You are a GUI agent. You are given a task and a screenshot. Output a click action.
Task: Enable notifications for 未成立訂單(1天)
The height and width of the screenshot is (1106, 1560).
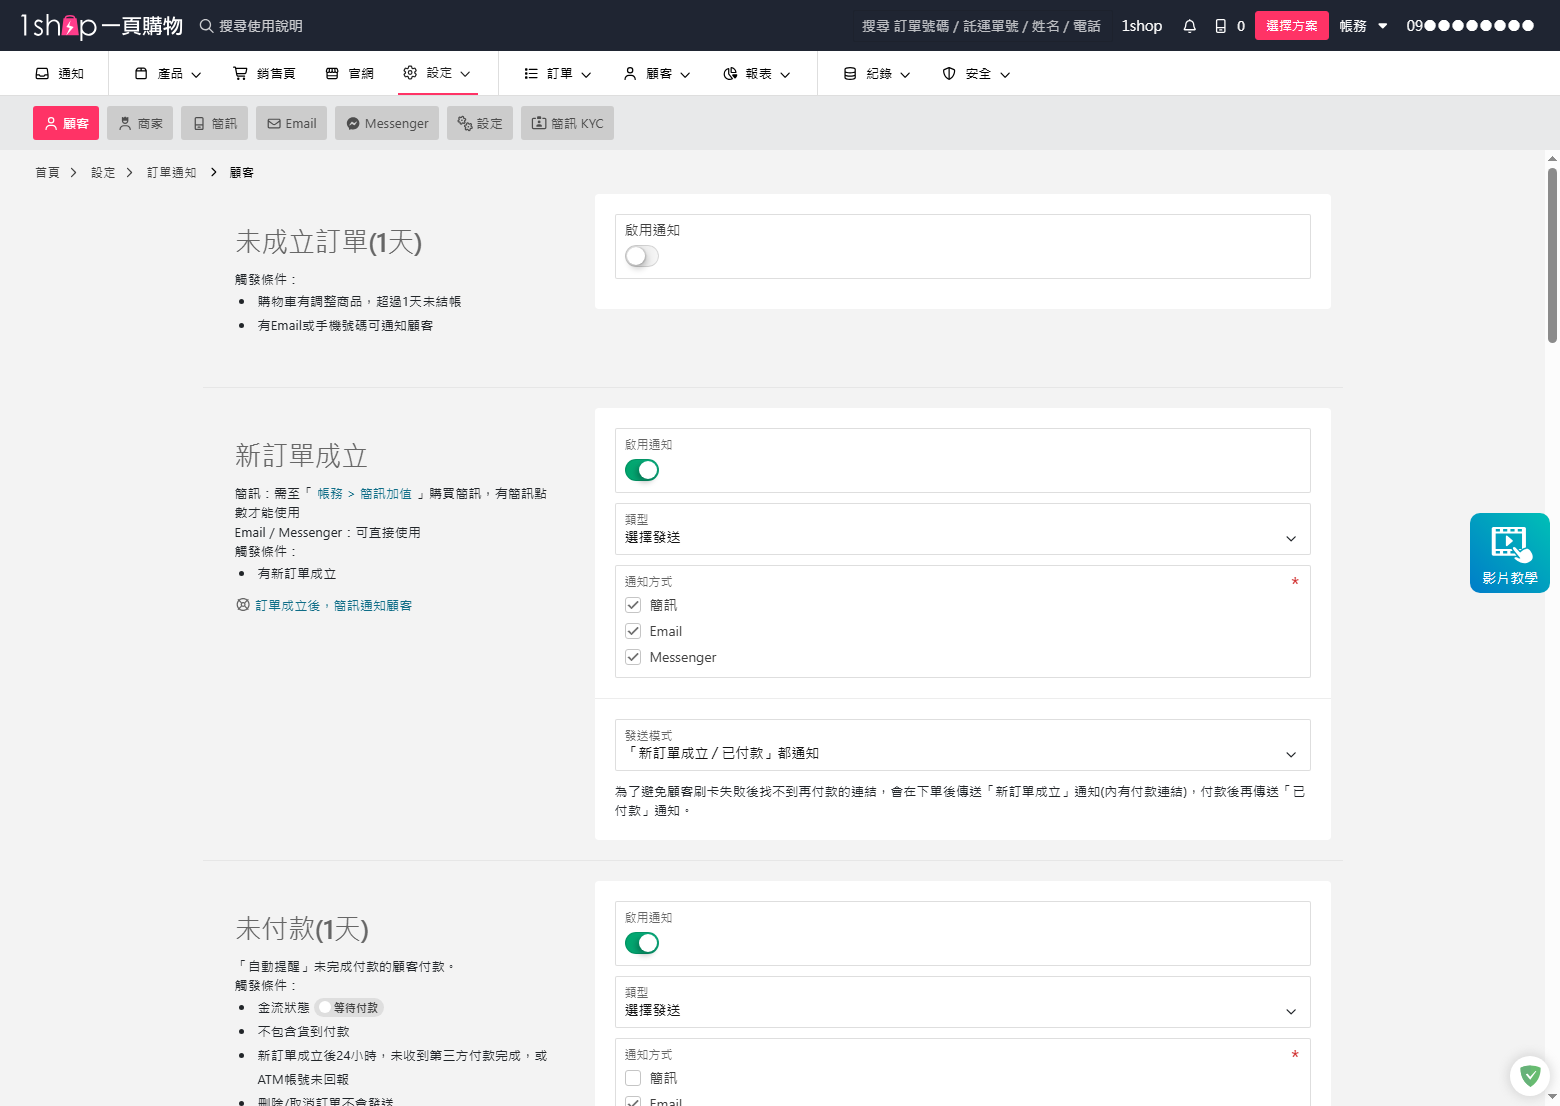[641, 256]
